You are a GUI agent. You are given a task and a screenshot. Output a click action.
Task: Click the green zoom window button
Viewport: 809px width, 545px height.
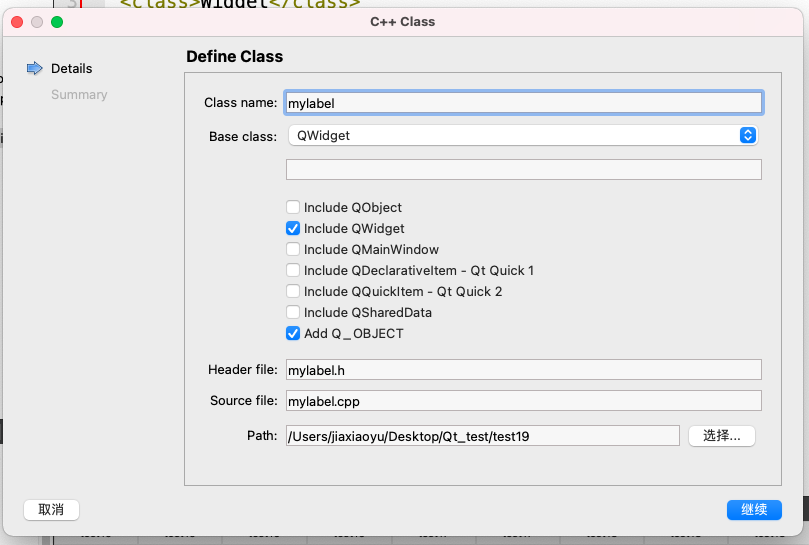tap(57, 22)
